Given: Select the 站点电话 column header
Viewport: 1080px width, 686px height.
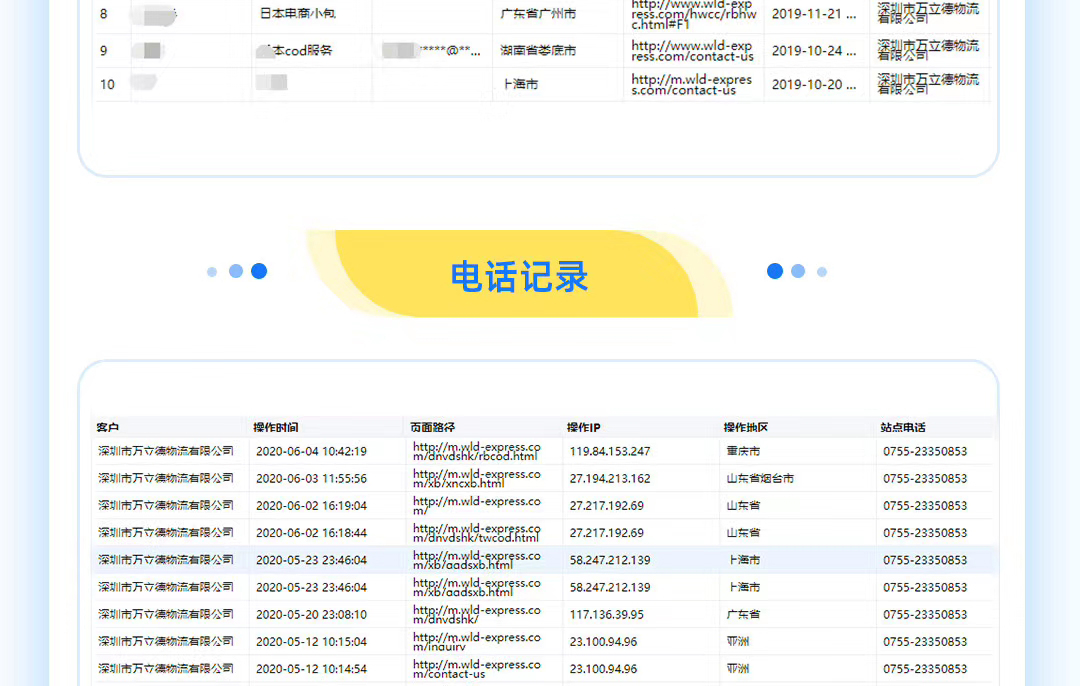Looking at the screenshot, I should point(903,427).
